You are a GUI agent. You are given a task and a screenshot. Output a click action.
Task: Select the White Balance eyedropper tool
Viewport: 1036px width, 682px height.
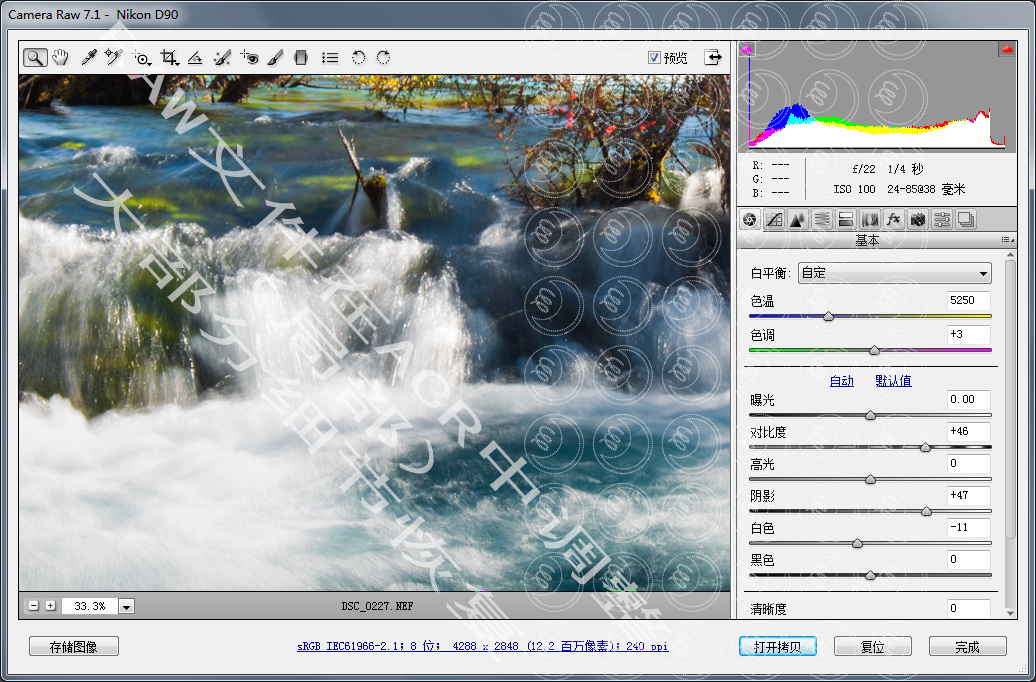[89, 57]
